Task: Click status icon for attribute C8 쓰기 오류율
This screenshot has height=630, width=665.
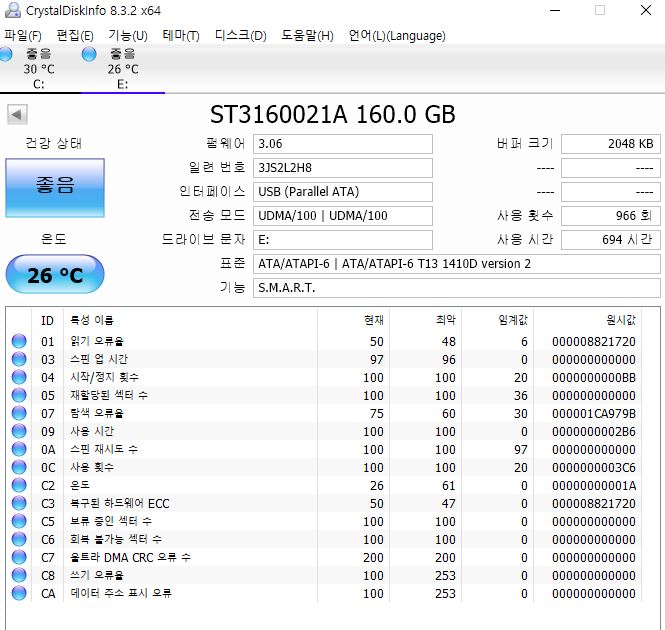Action: 19,575
